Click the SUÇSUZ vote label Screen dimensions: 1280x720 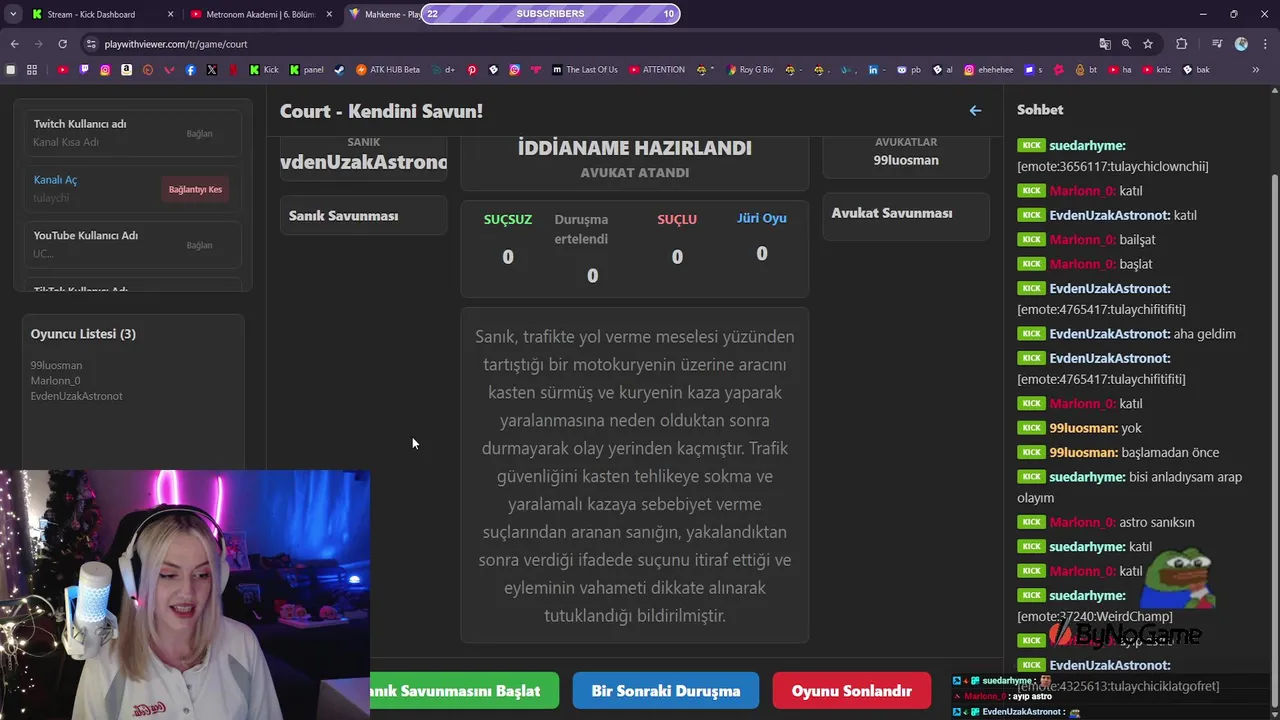click(508, 219)
